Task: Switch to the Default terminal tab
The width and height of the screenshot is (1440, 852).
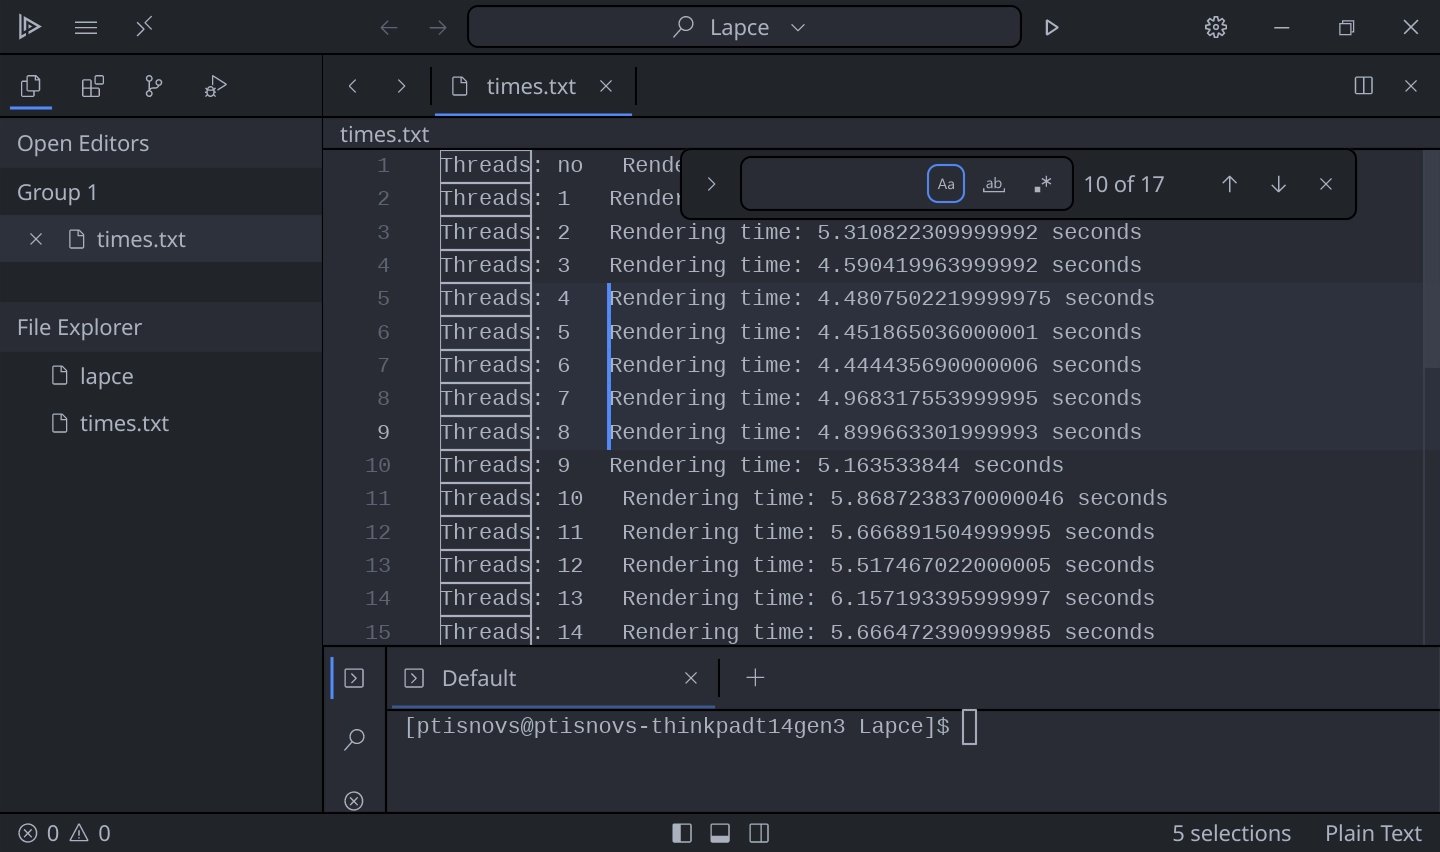Action: pos(478,678)
